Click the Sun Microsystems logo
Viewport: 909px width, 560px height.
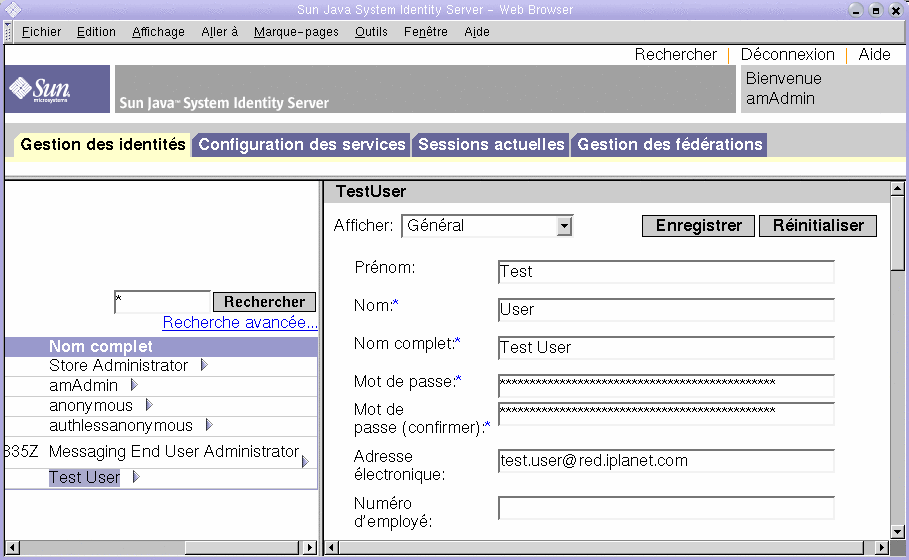pos(57,89)
